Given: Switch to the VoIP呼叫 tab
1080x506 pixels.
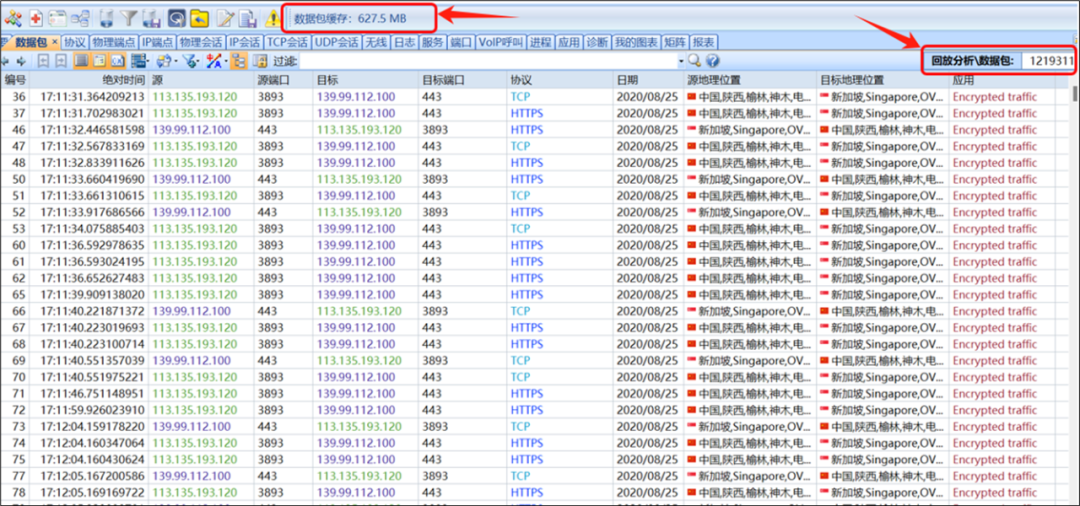Looking at the screenshot, I should tap(500, 42).
